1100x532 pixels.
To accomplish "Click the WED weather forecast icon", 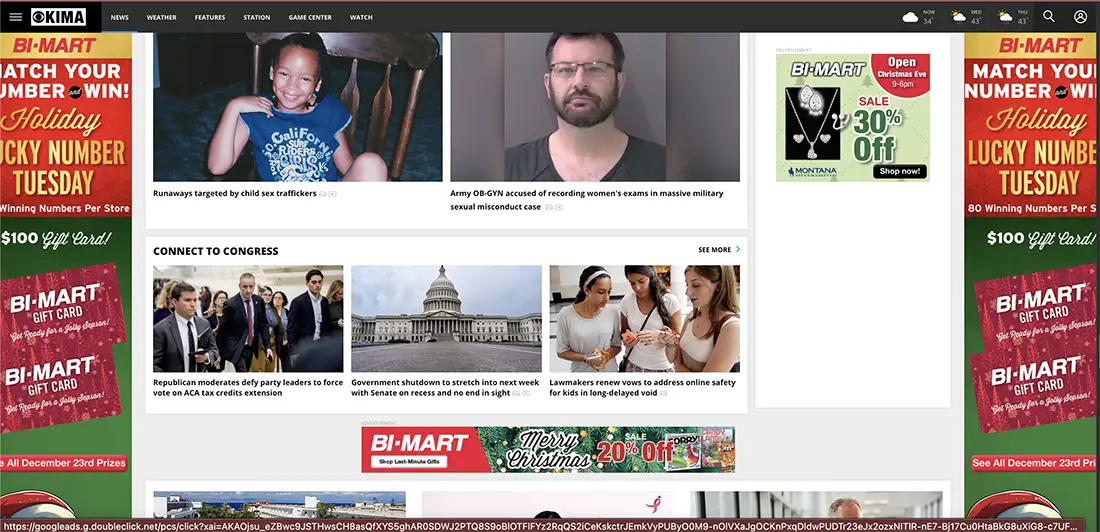I will point(958,17).
